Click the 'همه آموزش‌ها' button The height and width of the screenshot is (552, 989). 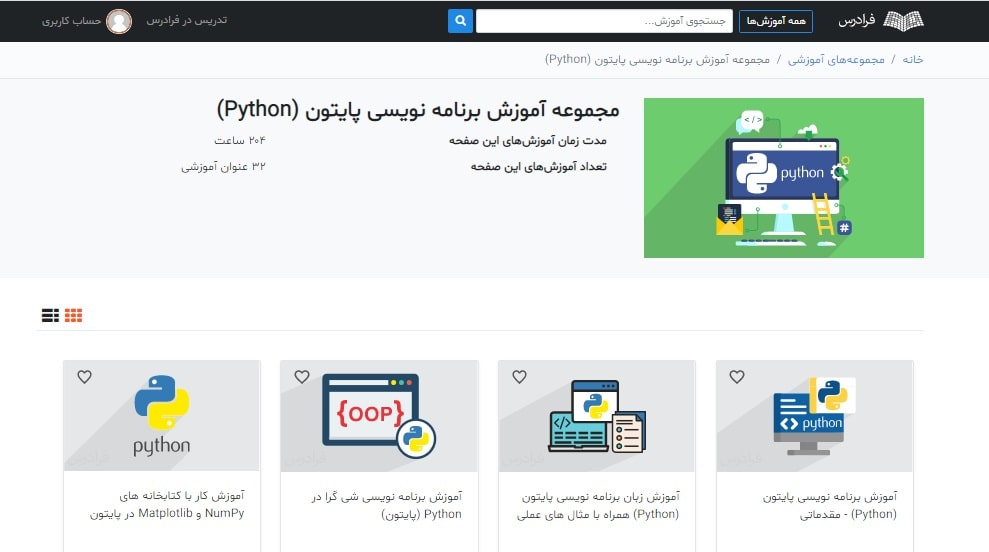(776, 21)
